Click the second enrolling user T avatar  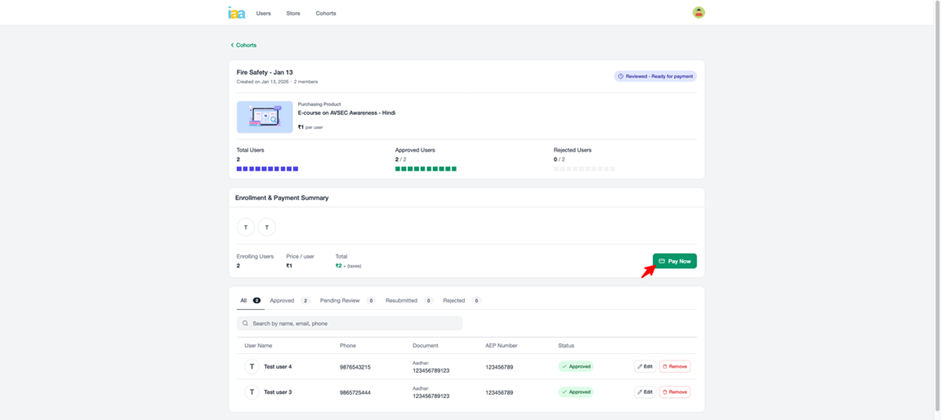[x=267, y=227]
